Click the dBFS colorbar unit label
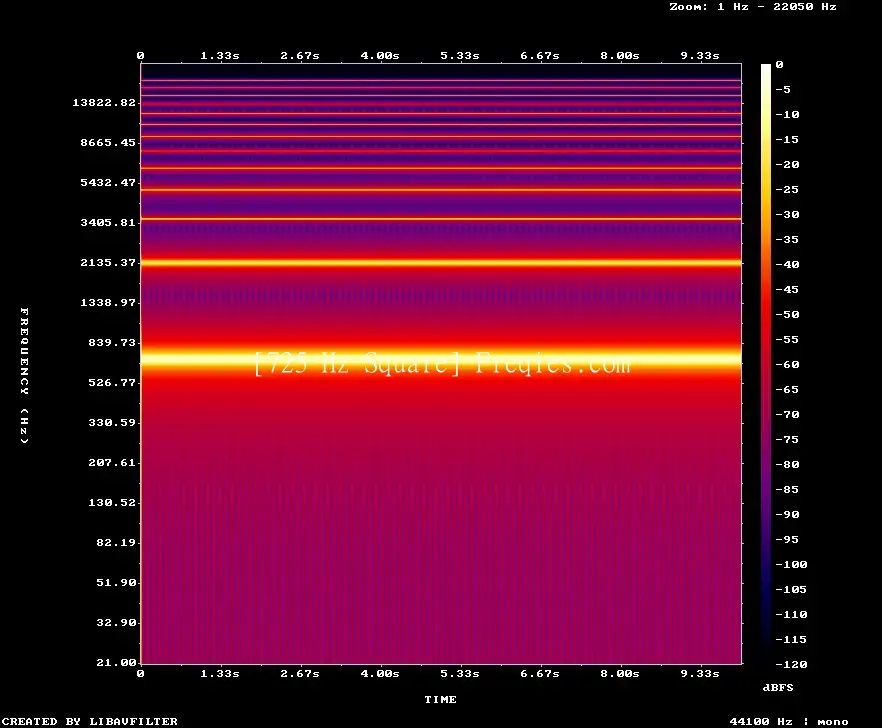 click(778, 687)
